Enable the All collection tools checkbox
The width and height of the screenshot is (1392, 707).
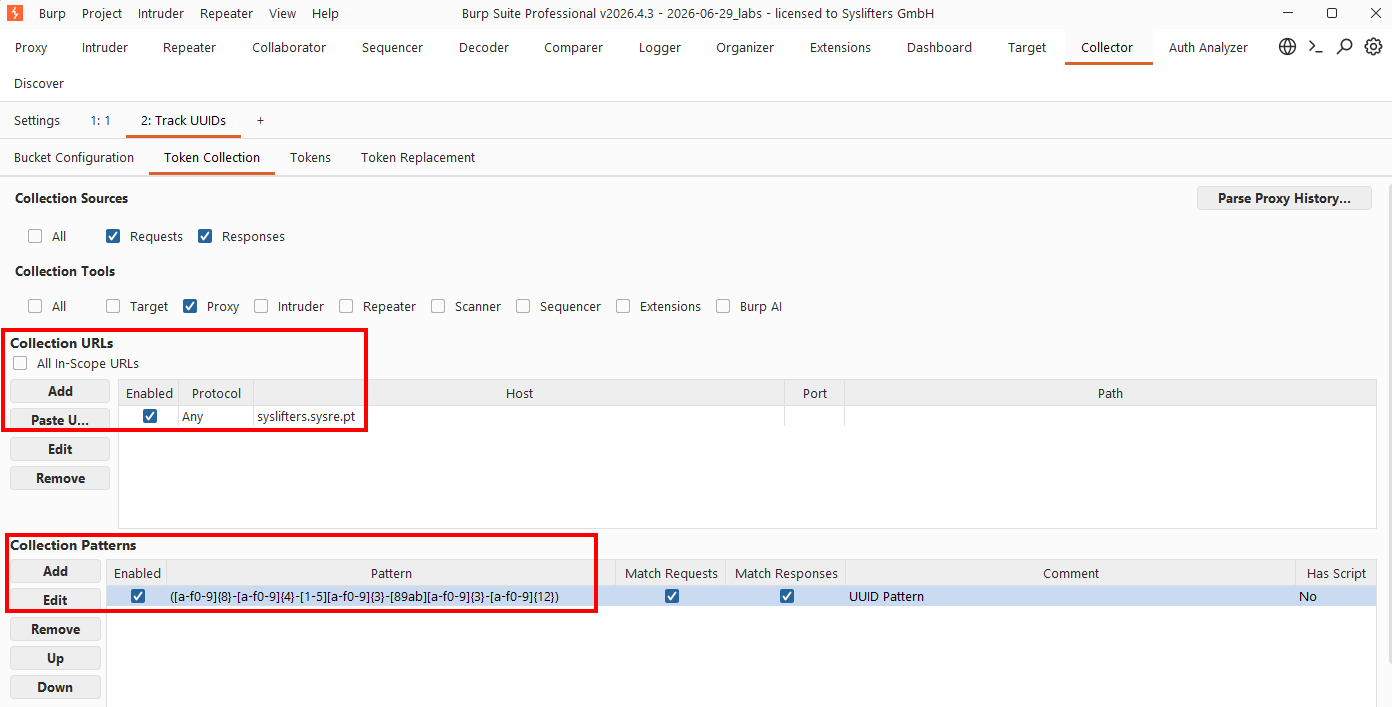click(x=35, y=306)
